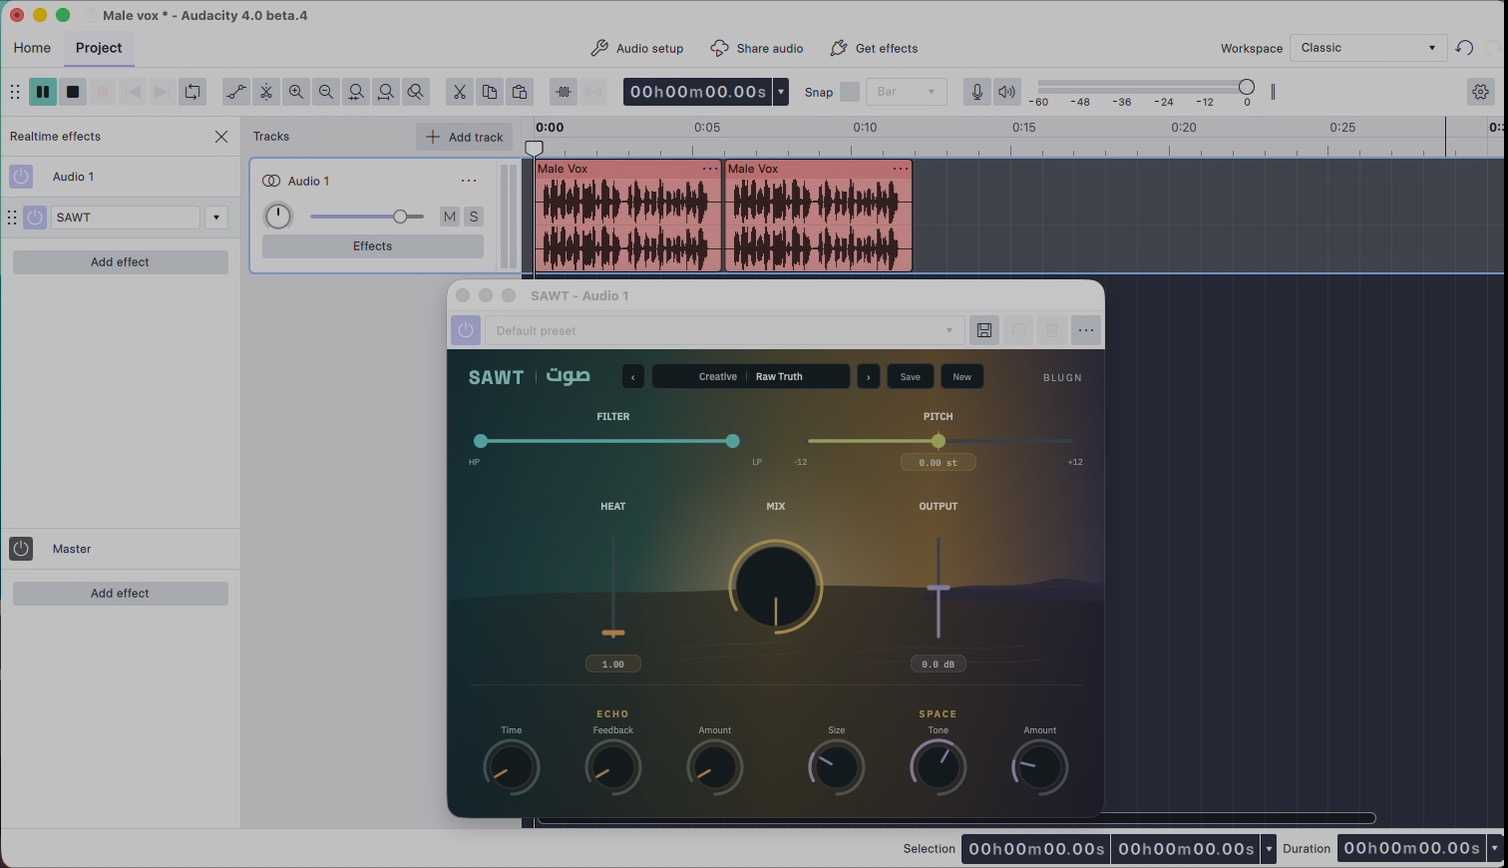
Task: Open the Bar snap unit dropdown
Action: click(906, 92)
